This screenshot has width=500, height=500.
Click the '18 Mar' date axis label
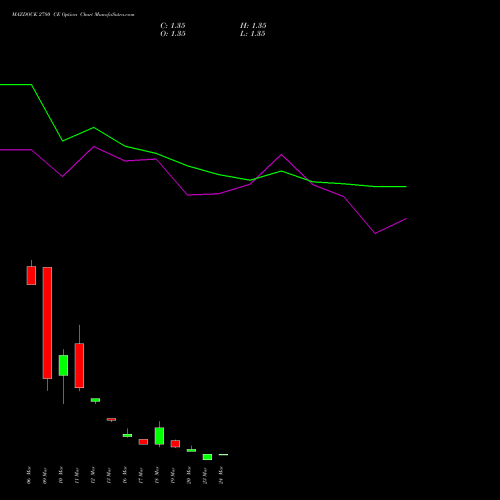157,475
